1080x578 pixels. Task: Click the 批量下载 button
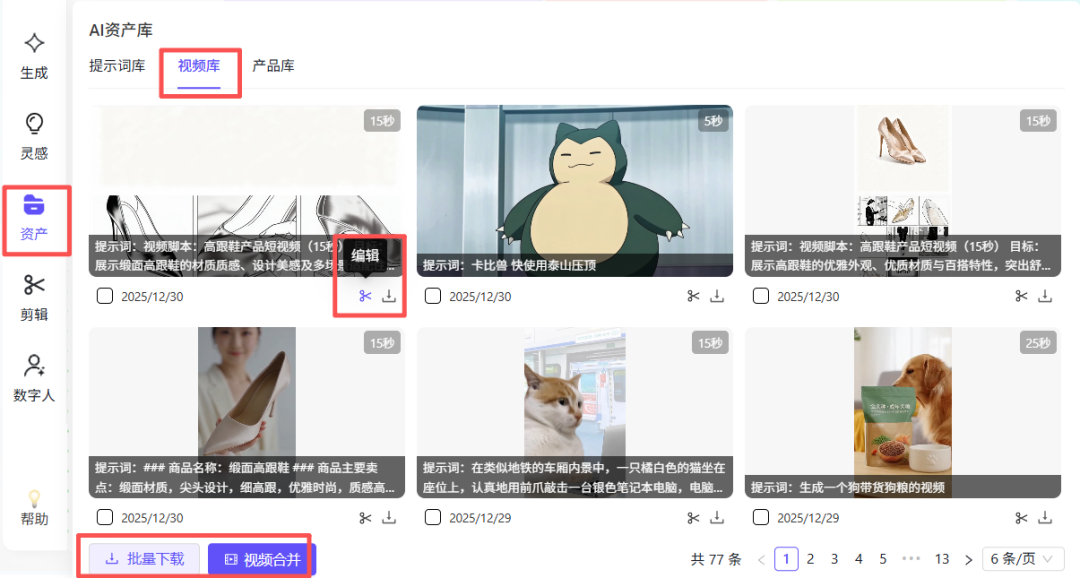pyautogui.click(x=144, y=559)
